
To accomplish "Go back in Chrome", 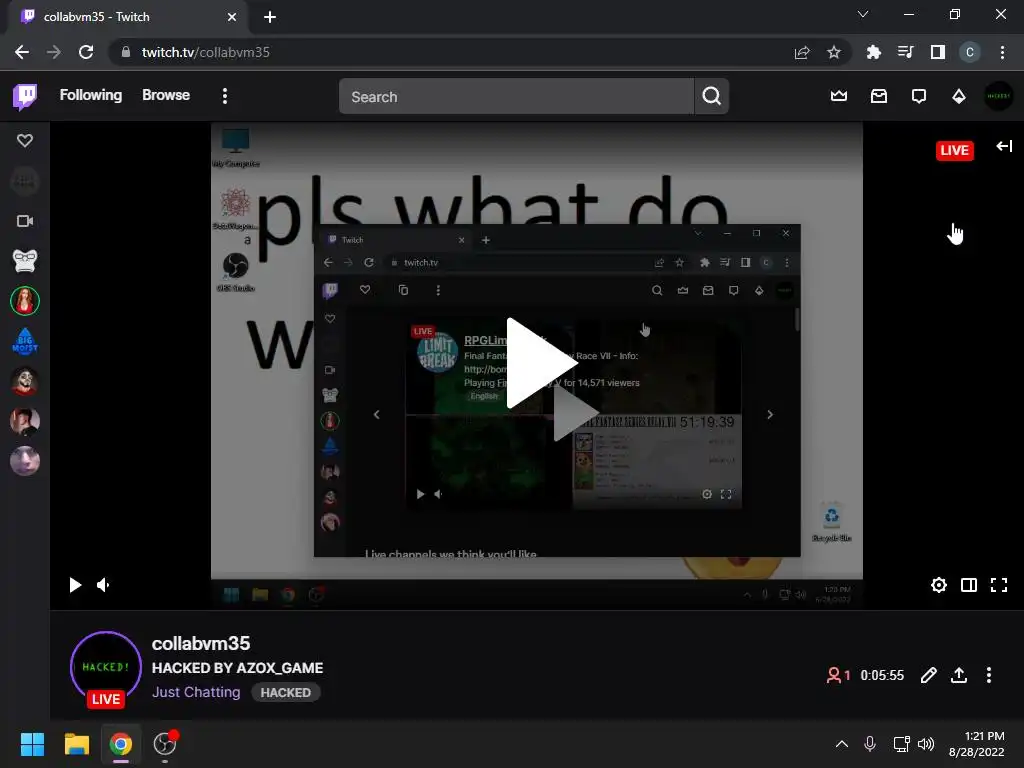I will point(22,52).
